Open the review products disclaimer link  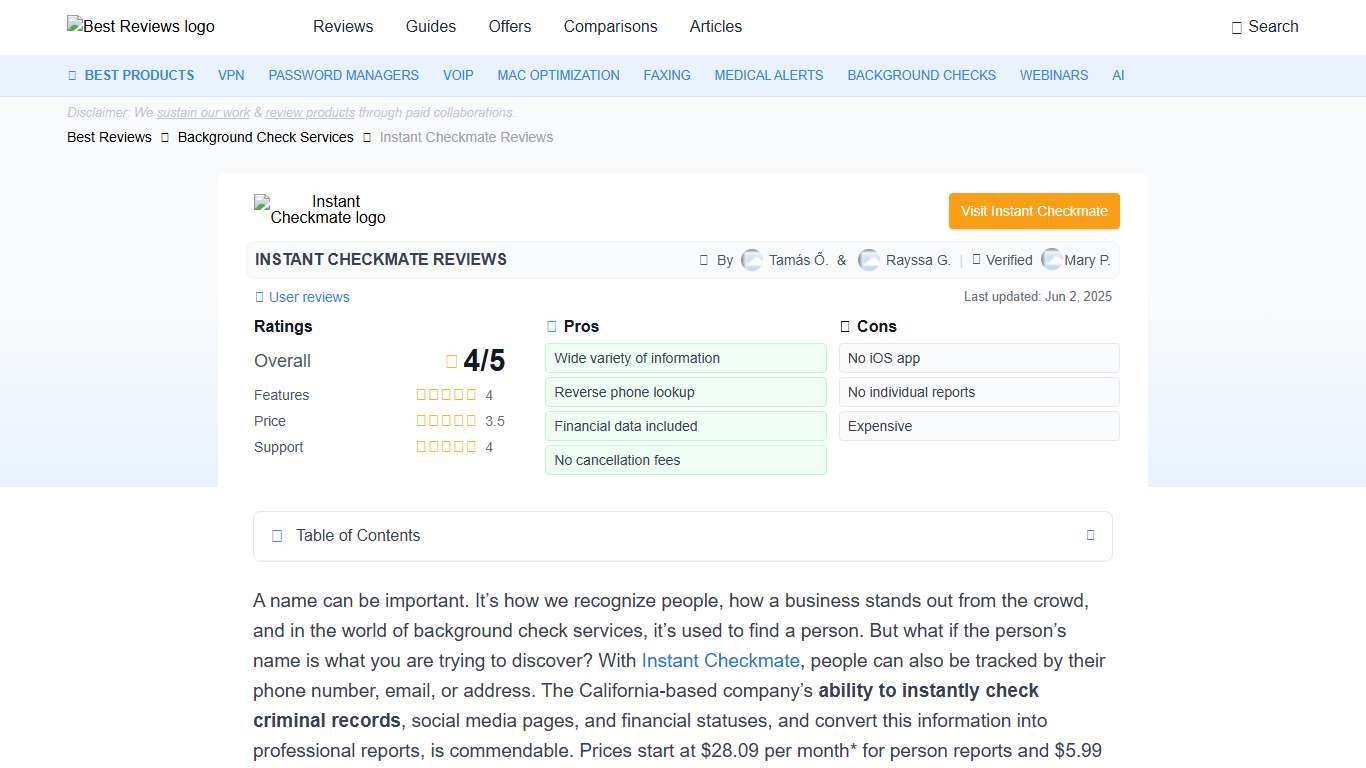point(310,112)
